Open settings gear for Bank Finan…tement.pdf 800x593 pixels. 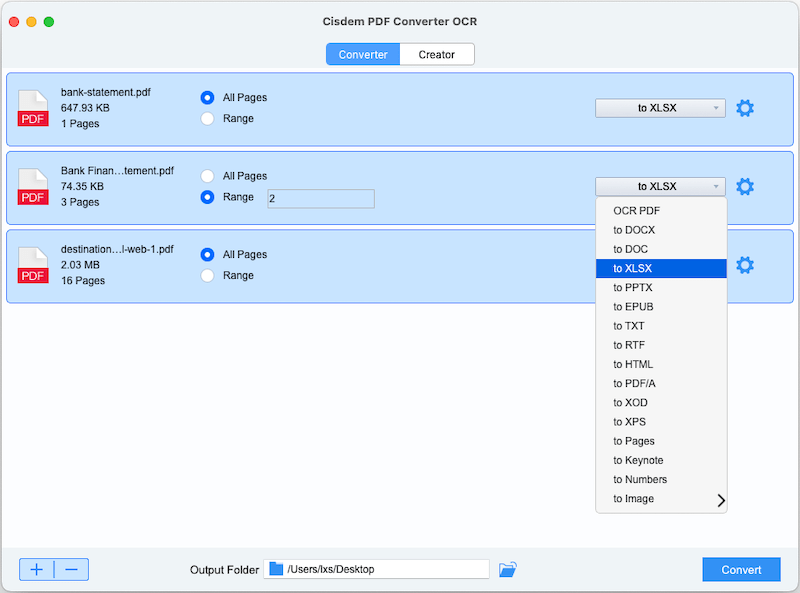744,187
